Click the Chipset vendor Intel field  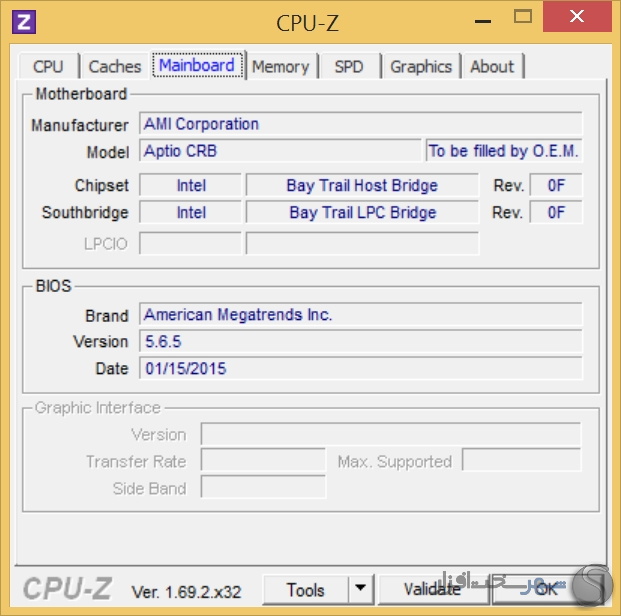pos(190,185)
